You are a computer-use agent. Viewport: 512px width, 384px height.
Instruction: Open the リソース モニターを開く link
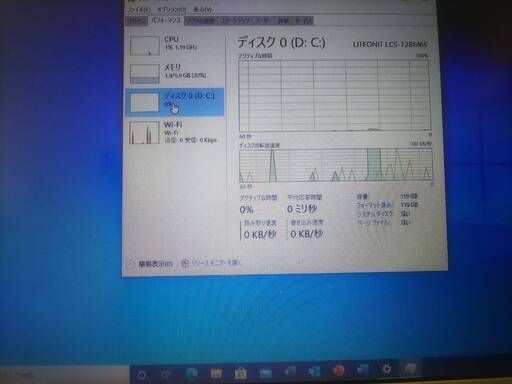(x=216, y=263)
